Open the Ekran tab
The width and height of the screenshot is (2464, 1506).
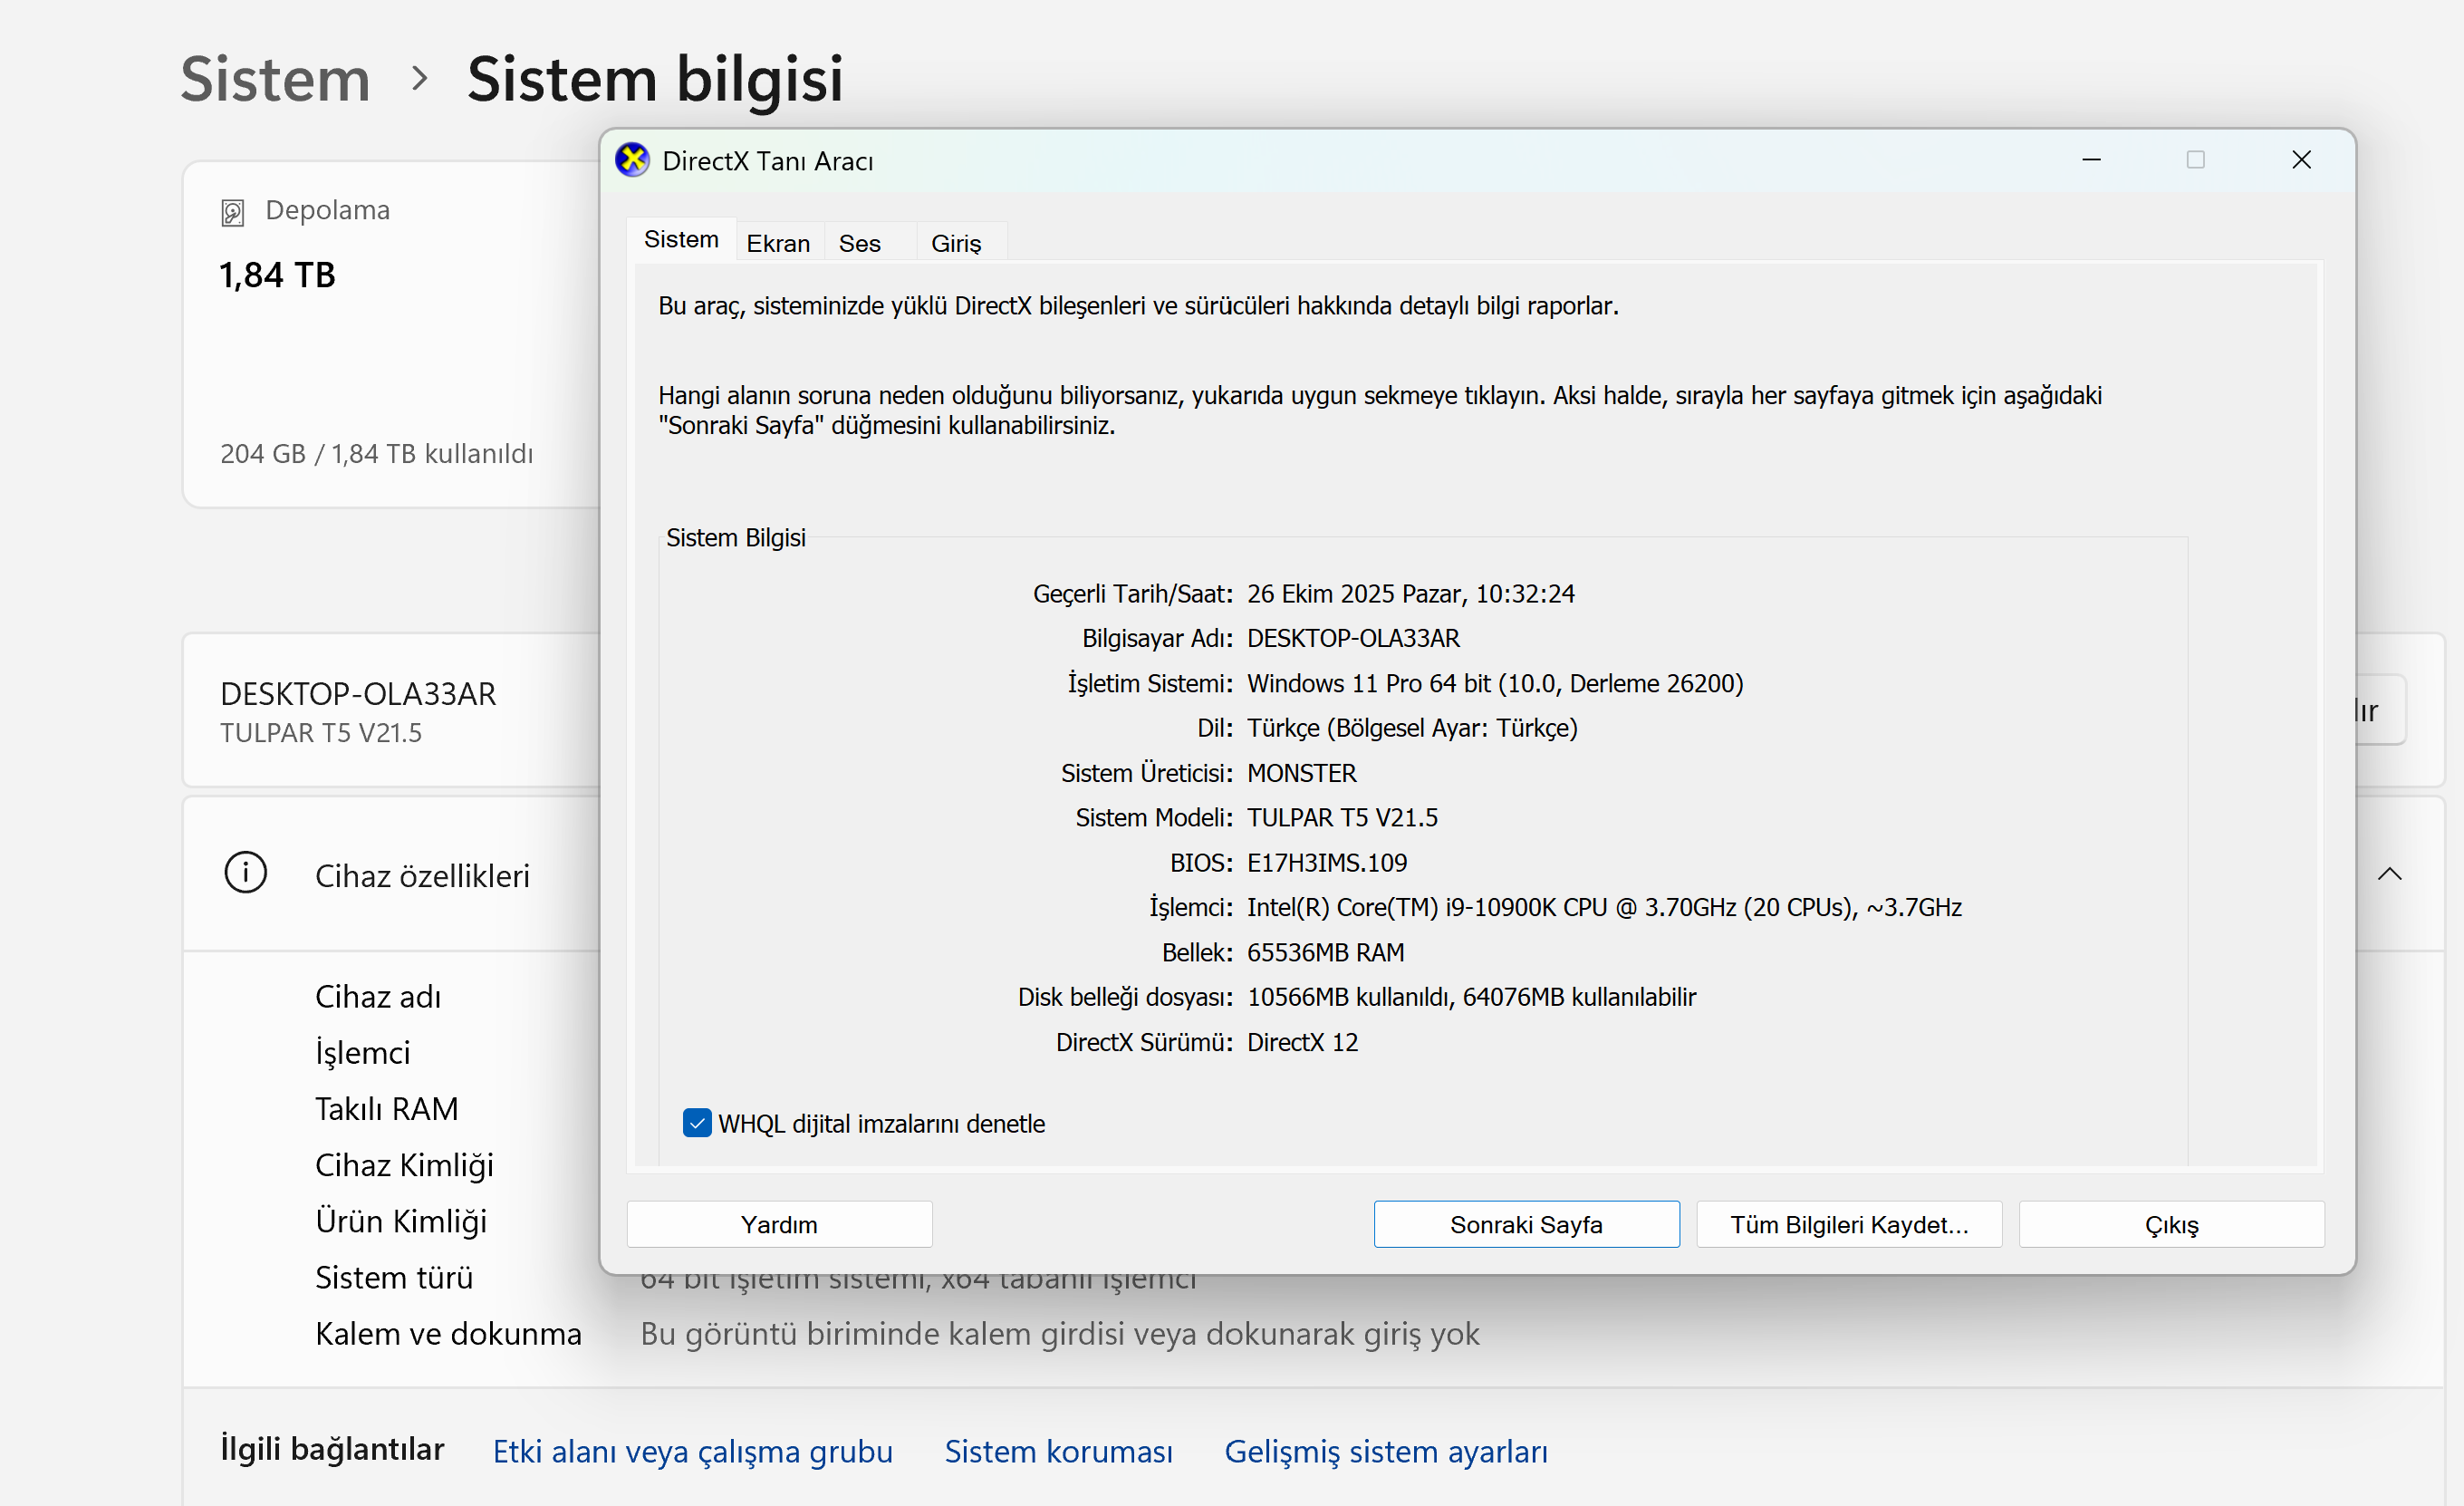point(778,243)
